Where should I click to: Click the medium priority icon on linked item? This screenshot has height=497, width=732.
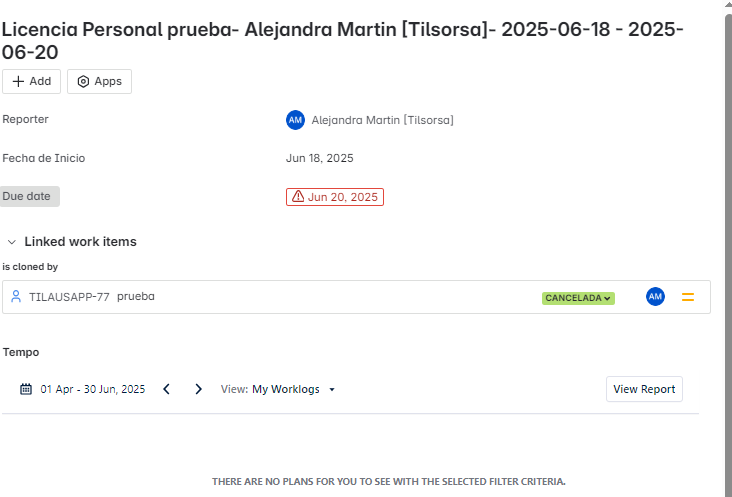(x=688, y=297)
